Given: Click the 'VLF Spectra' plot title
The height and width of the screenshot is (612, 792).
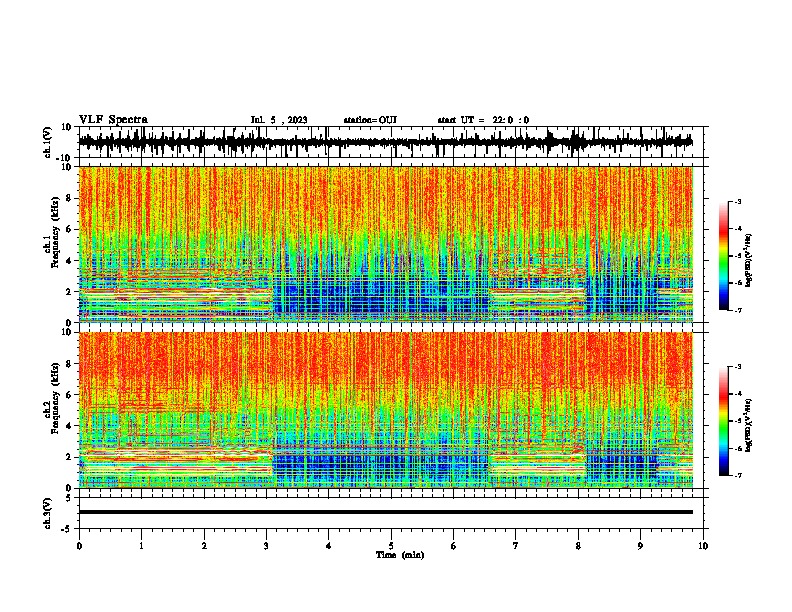Looking at the screenshot, I should 113,120.
